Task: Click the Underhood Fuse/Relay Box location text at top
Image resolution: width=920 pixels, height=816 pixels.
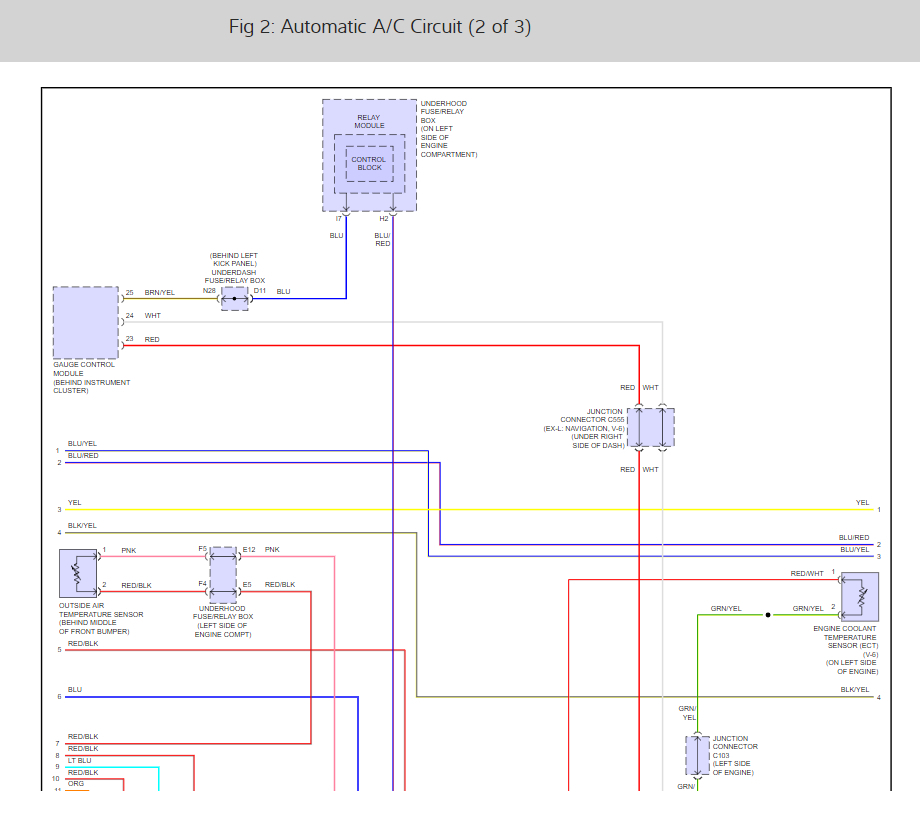Action: (448, 129)
